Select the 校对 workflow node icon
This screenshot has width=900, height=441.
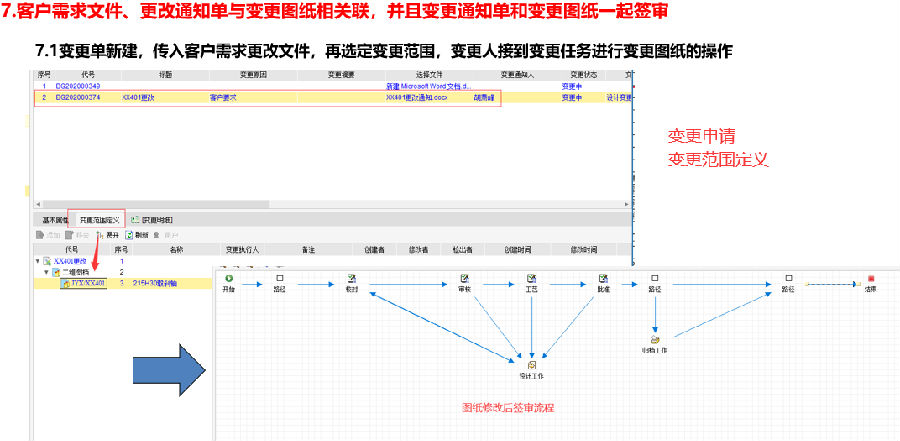click(x=352, y=278)
